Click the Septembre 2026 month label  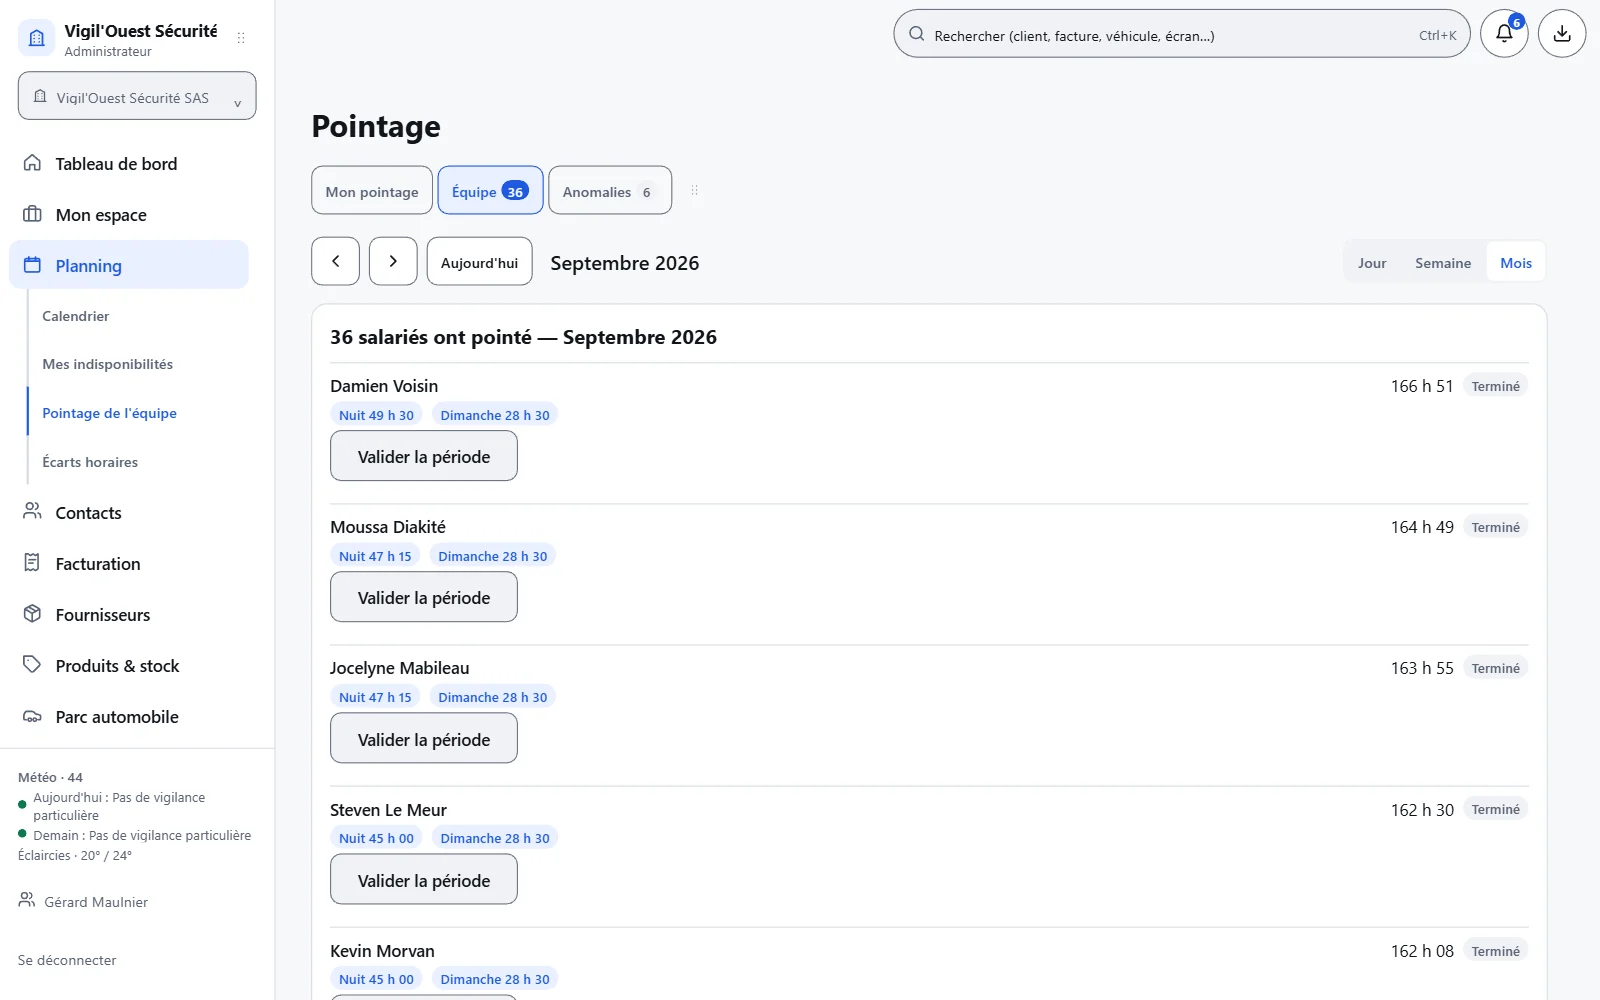(x=625, y=263)
